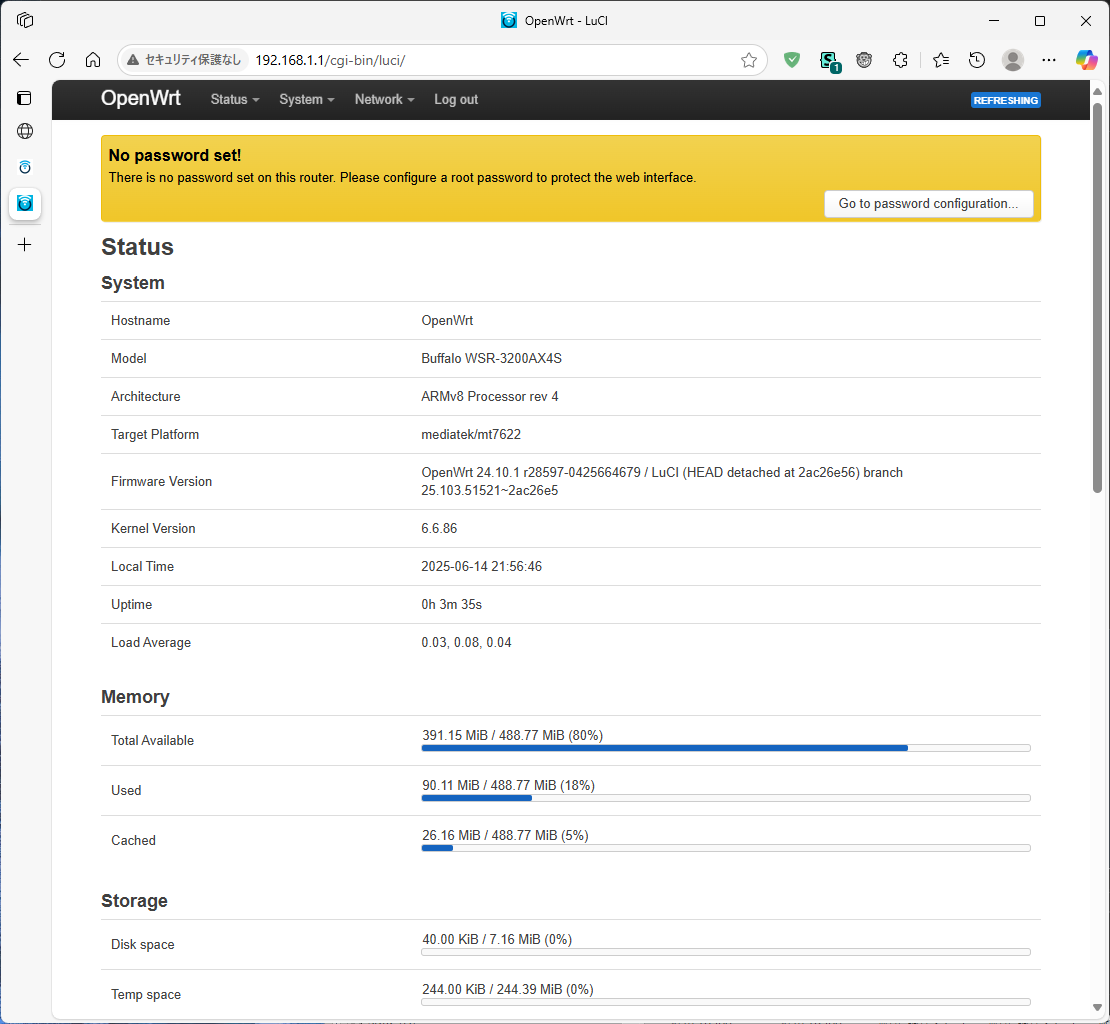
Task: Click the kernel version value 6.6.86
Action: 439,529
